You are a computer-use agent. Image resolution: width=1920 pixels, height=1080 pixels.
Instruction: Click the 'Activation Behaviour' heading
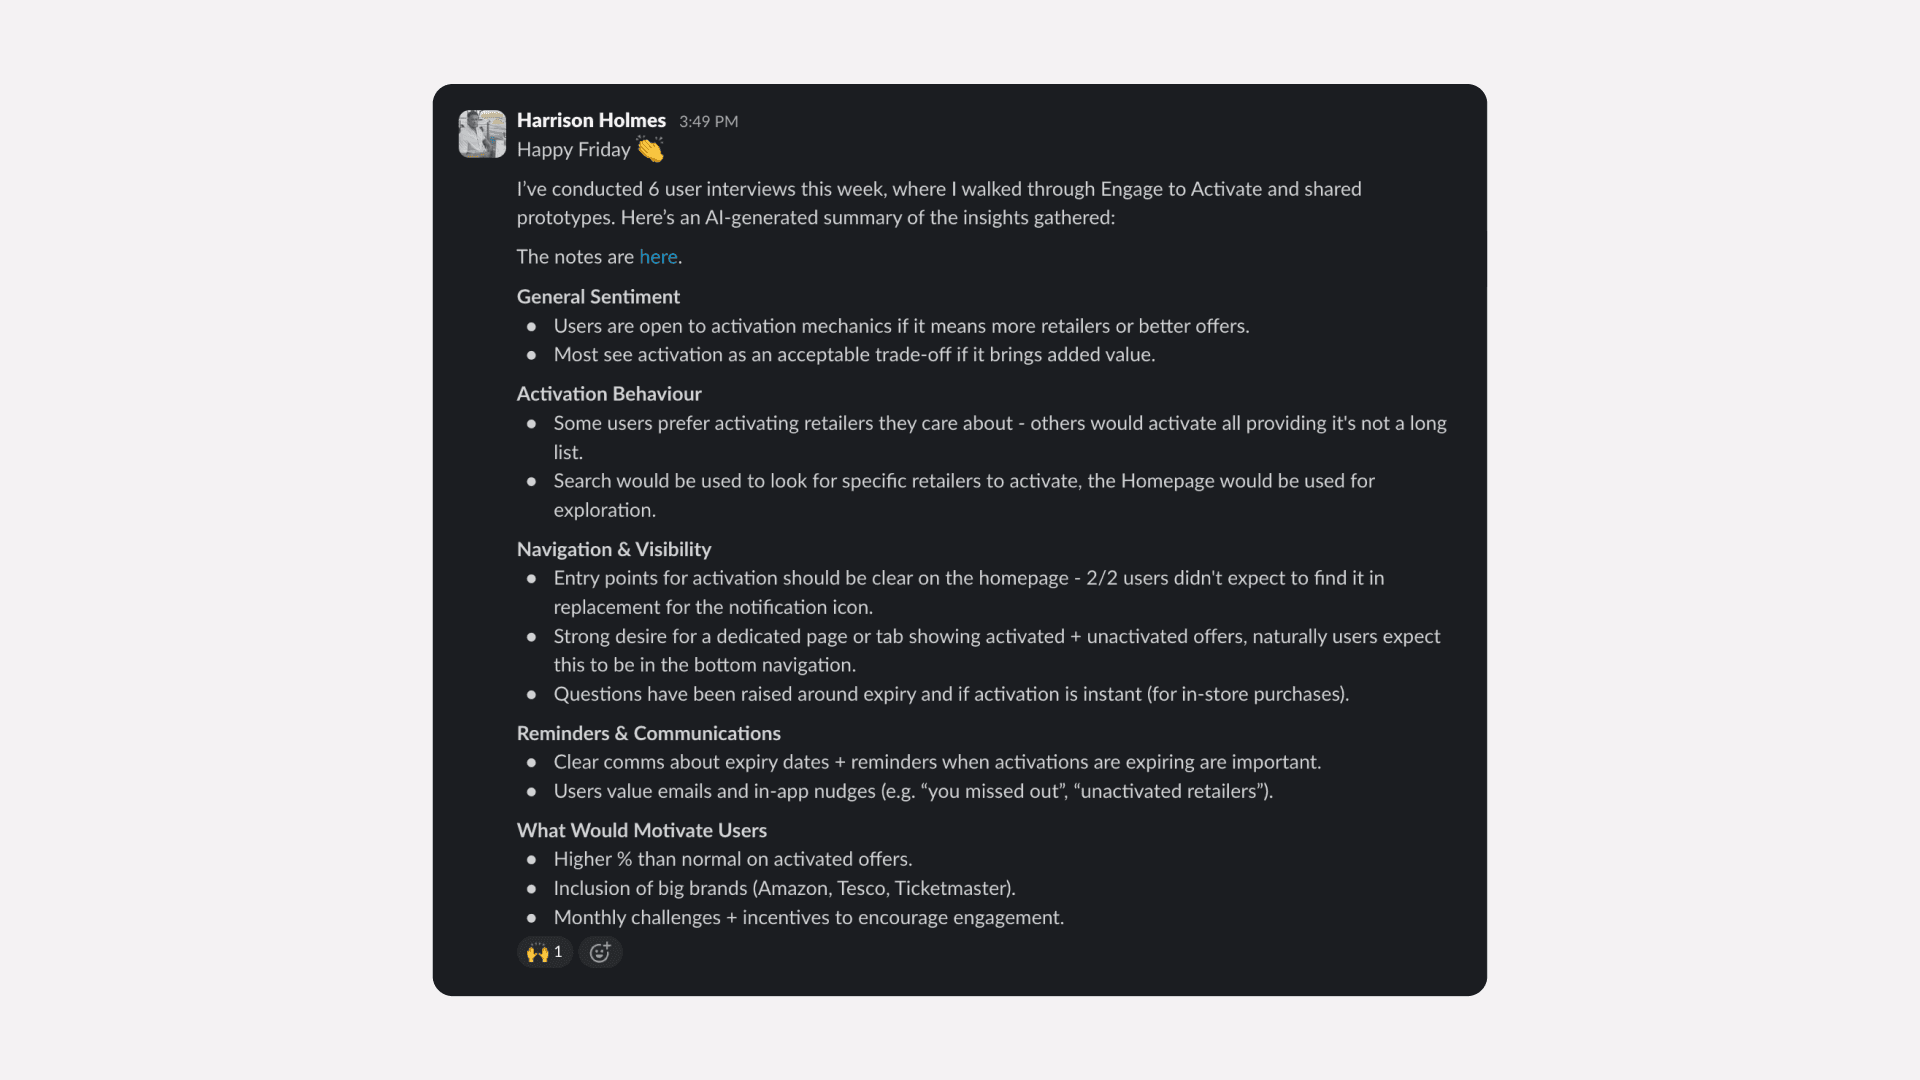(608, 393)
